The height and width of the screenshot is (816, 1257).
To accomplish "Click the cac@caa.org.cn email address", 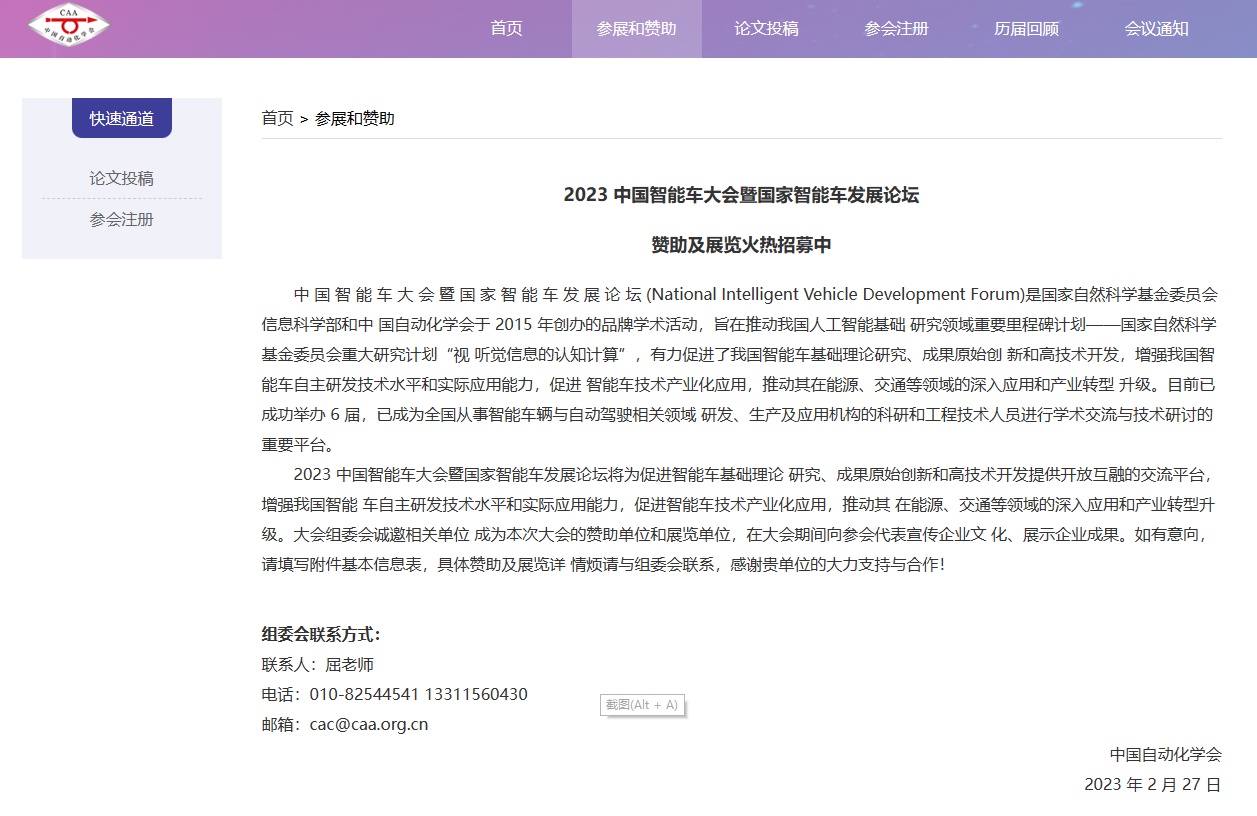I will point(368,724).
